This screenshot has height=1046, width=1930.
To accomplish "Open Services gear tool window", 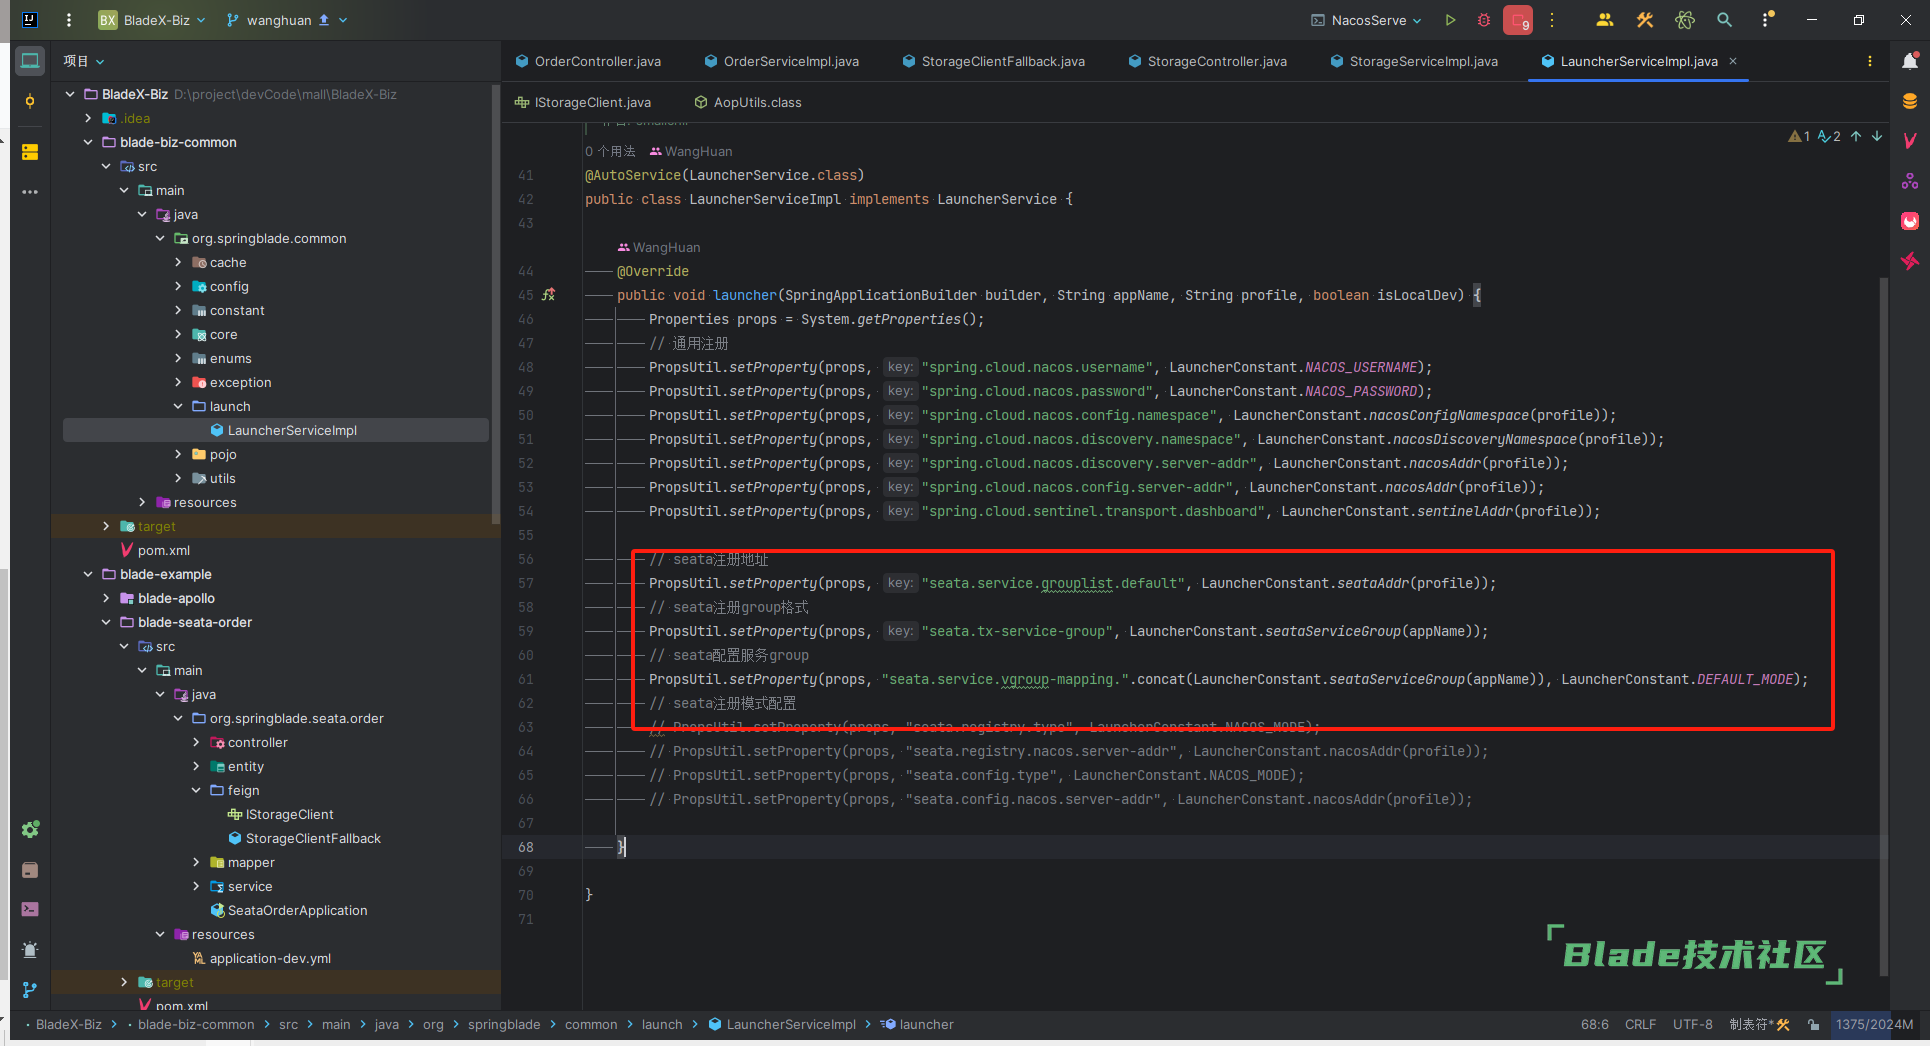I will click(30, 829).
